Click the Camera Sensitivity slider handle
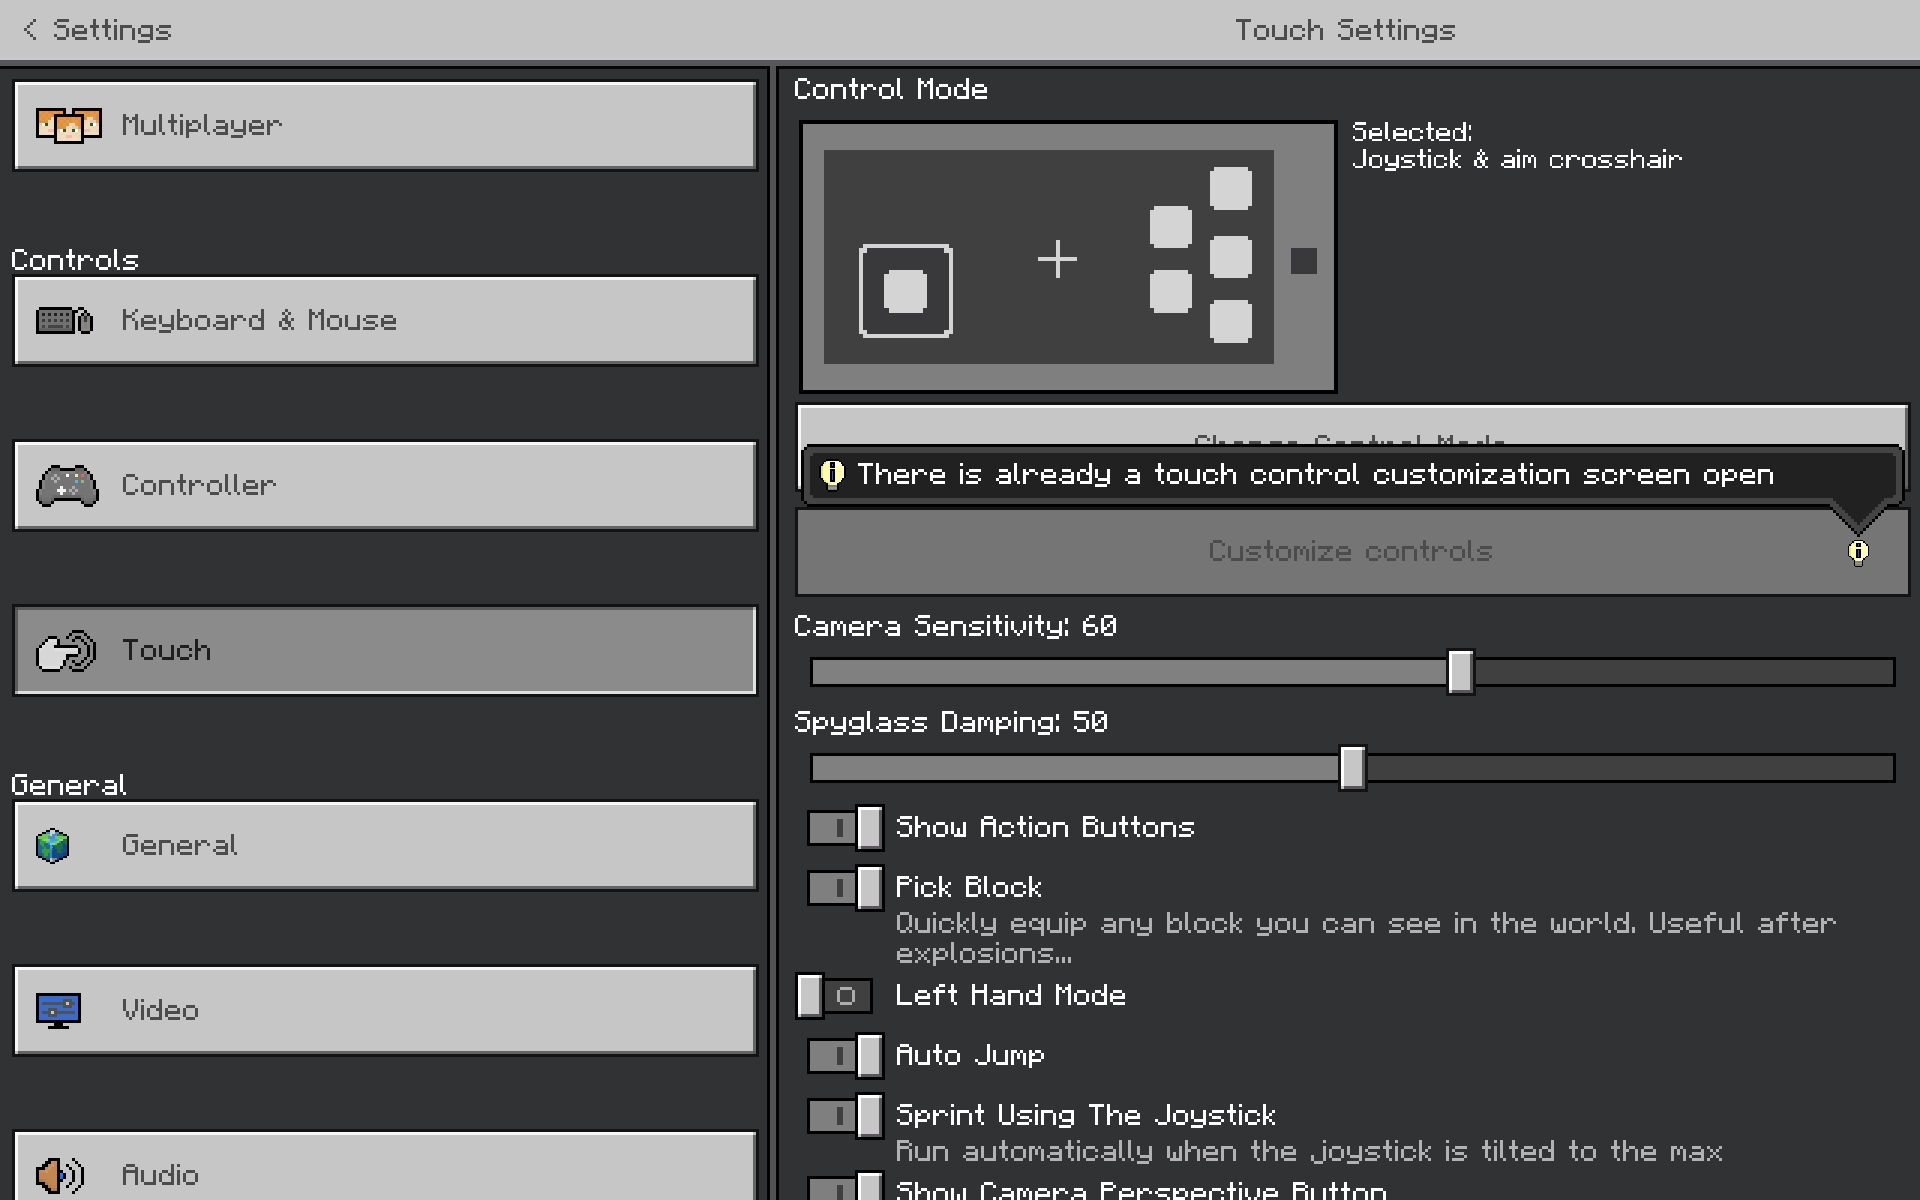 pos(1460,672)
